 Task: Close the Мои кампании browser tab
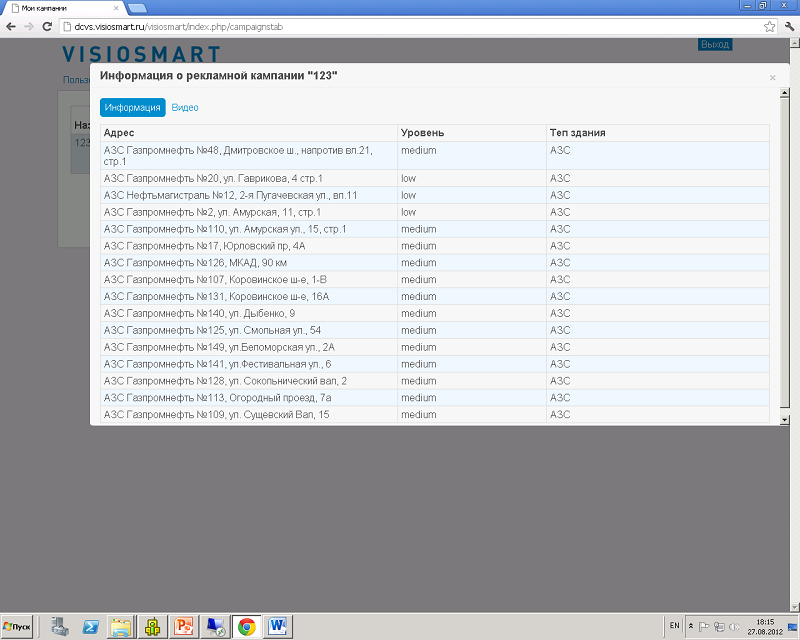(x=116, y=8)
